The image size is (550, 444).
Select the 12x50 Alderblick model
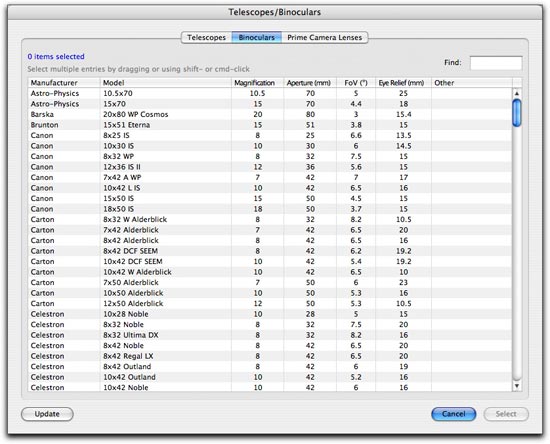tap(133, 304)
